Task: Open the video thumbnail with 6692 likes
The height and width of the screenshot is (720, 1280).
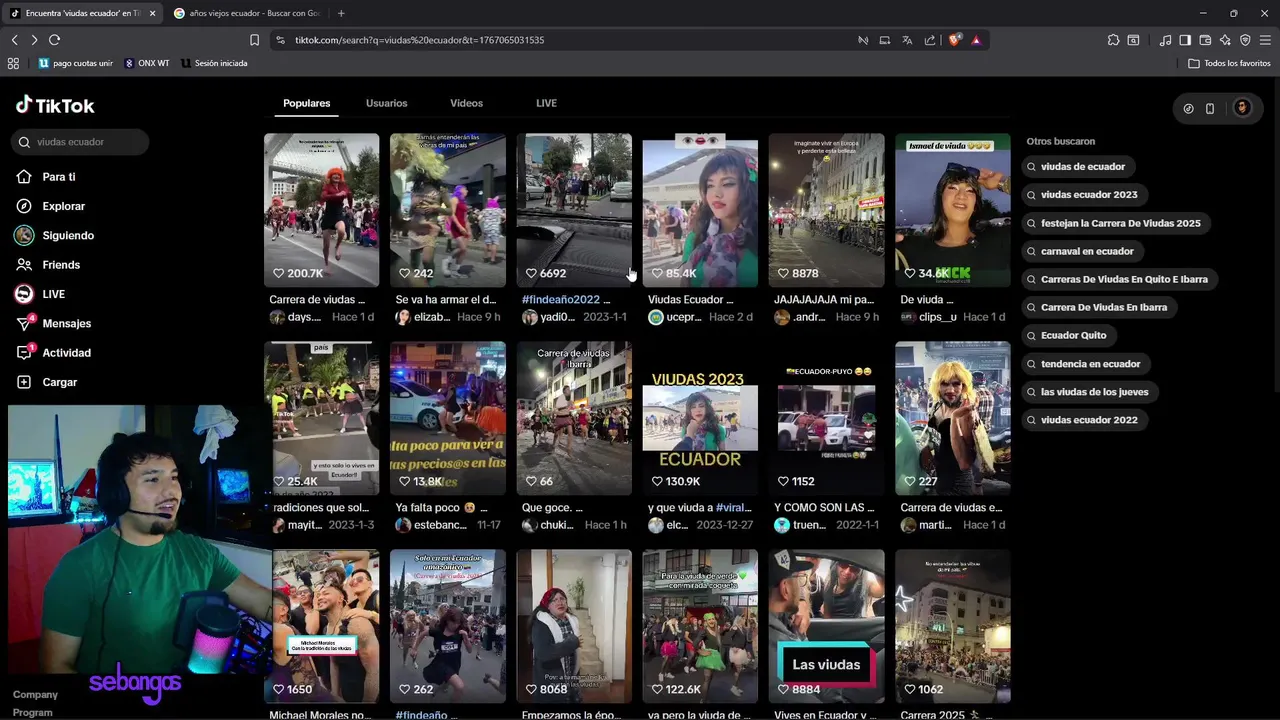Action: click(x=574, y=210)
